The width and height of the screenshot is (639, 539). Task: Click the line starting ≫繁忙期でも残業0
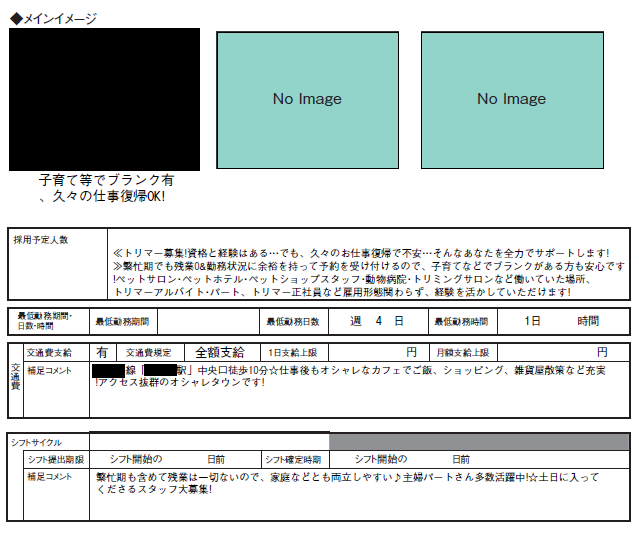click(x=369, y=266)
